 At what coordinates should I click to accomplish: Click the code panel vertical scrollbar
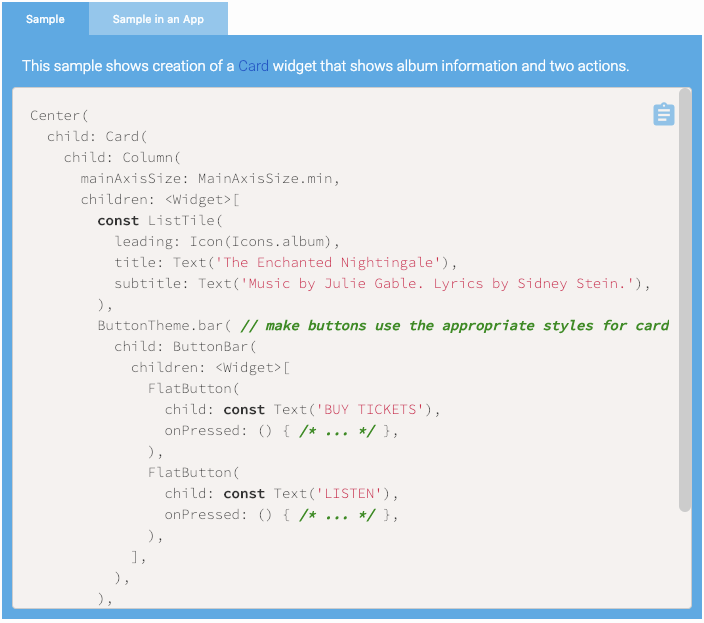pyautogui.click(x=685, y=299)
